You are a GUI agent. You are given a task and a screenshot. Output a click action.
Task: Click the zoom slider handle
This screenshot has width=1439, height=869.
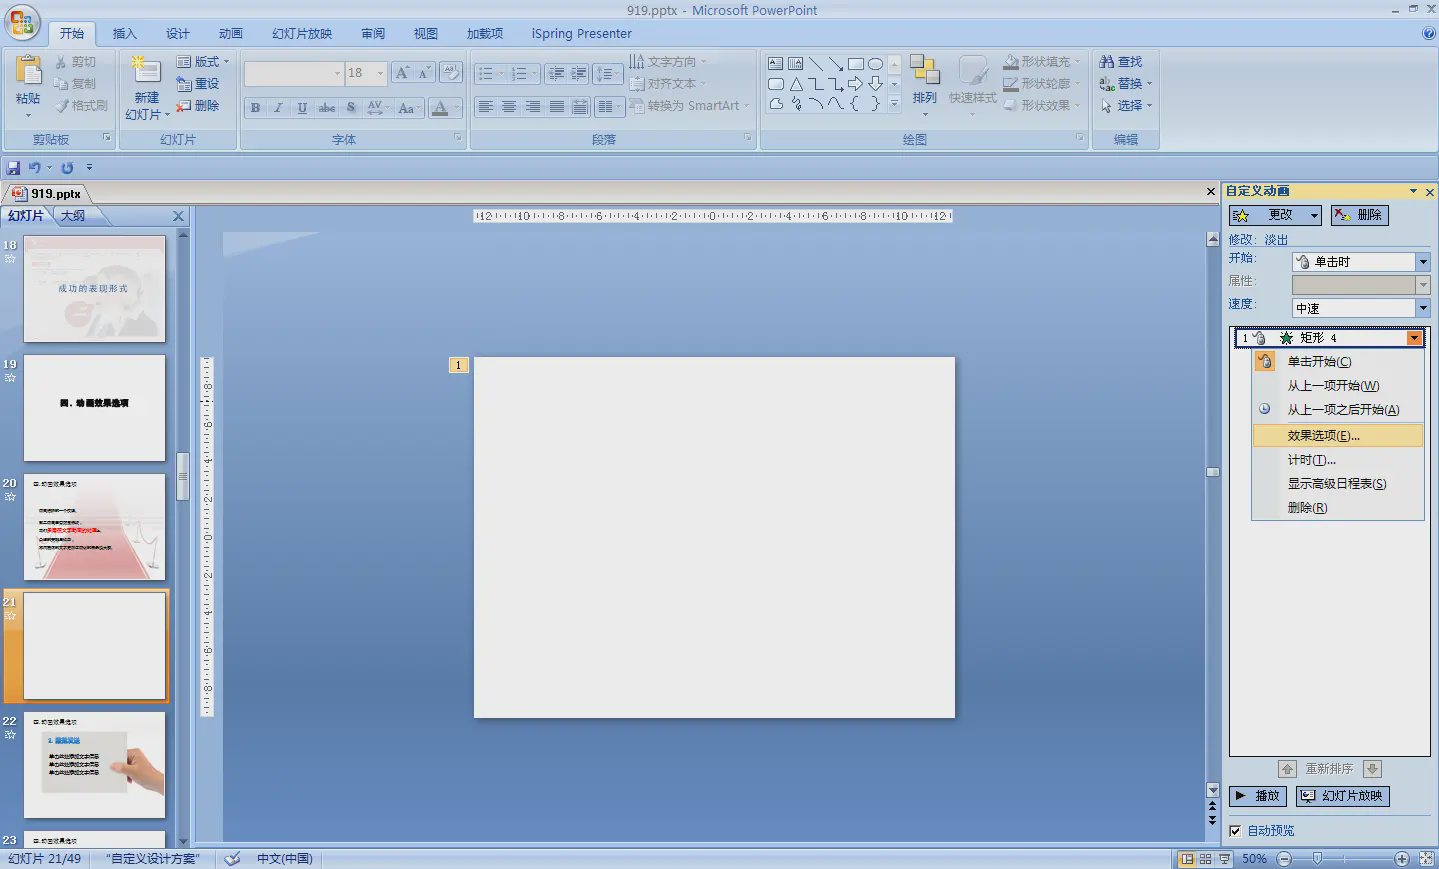(x=1318, y=858)
